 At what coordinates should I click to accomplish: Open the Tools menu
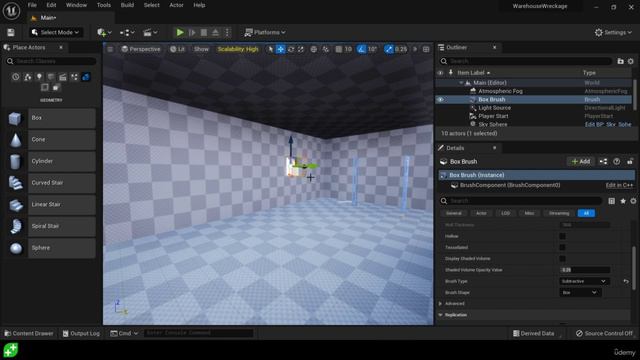(x=104, y=5)
